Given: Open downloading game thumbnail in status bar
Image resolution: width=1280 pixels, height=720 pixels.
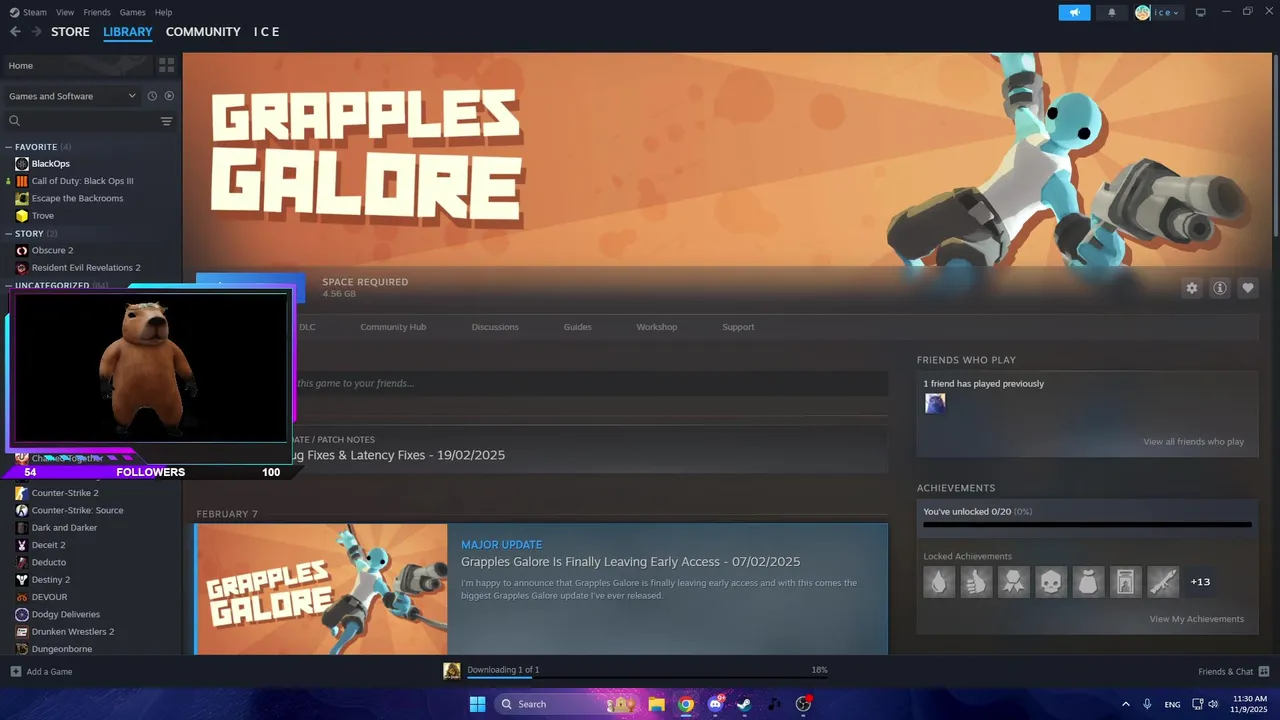Looking at the screenshot, I should 452,671.
